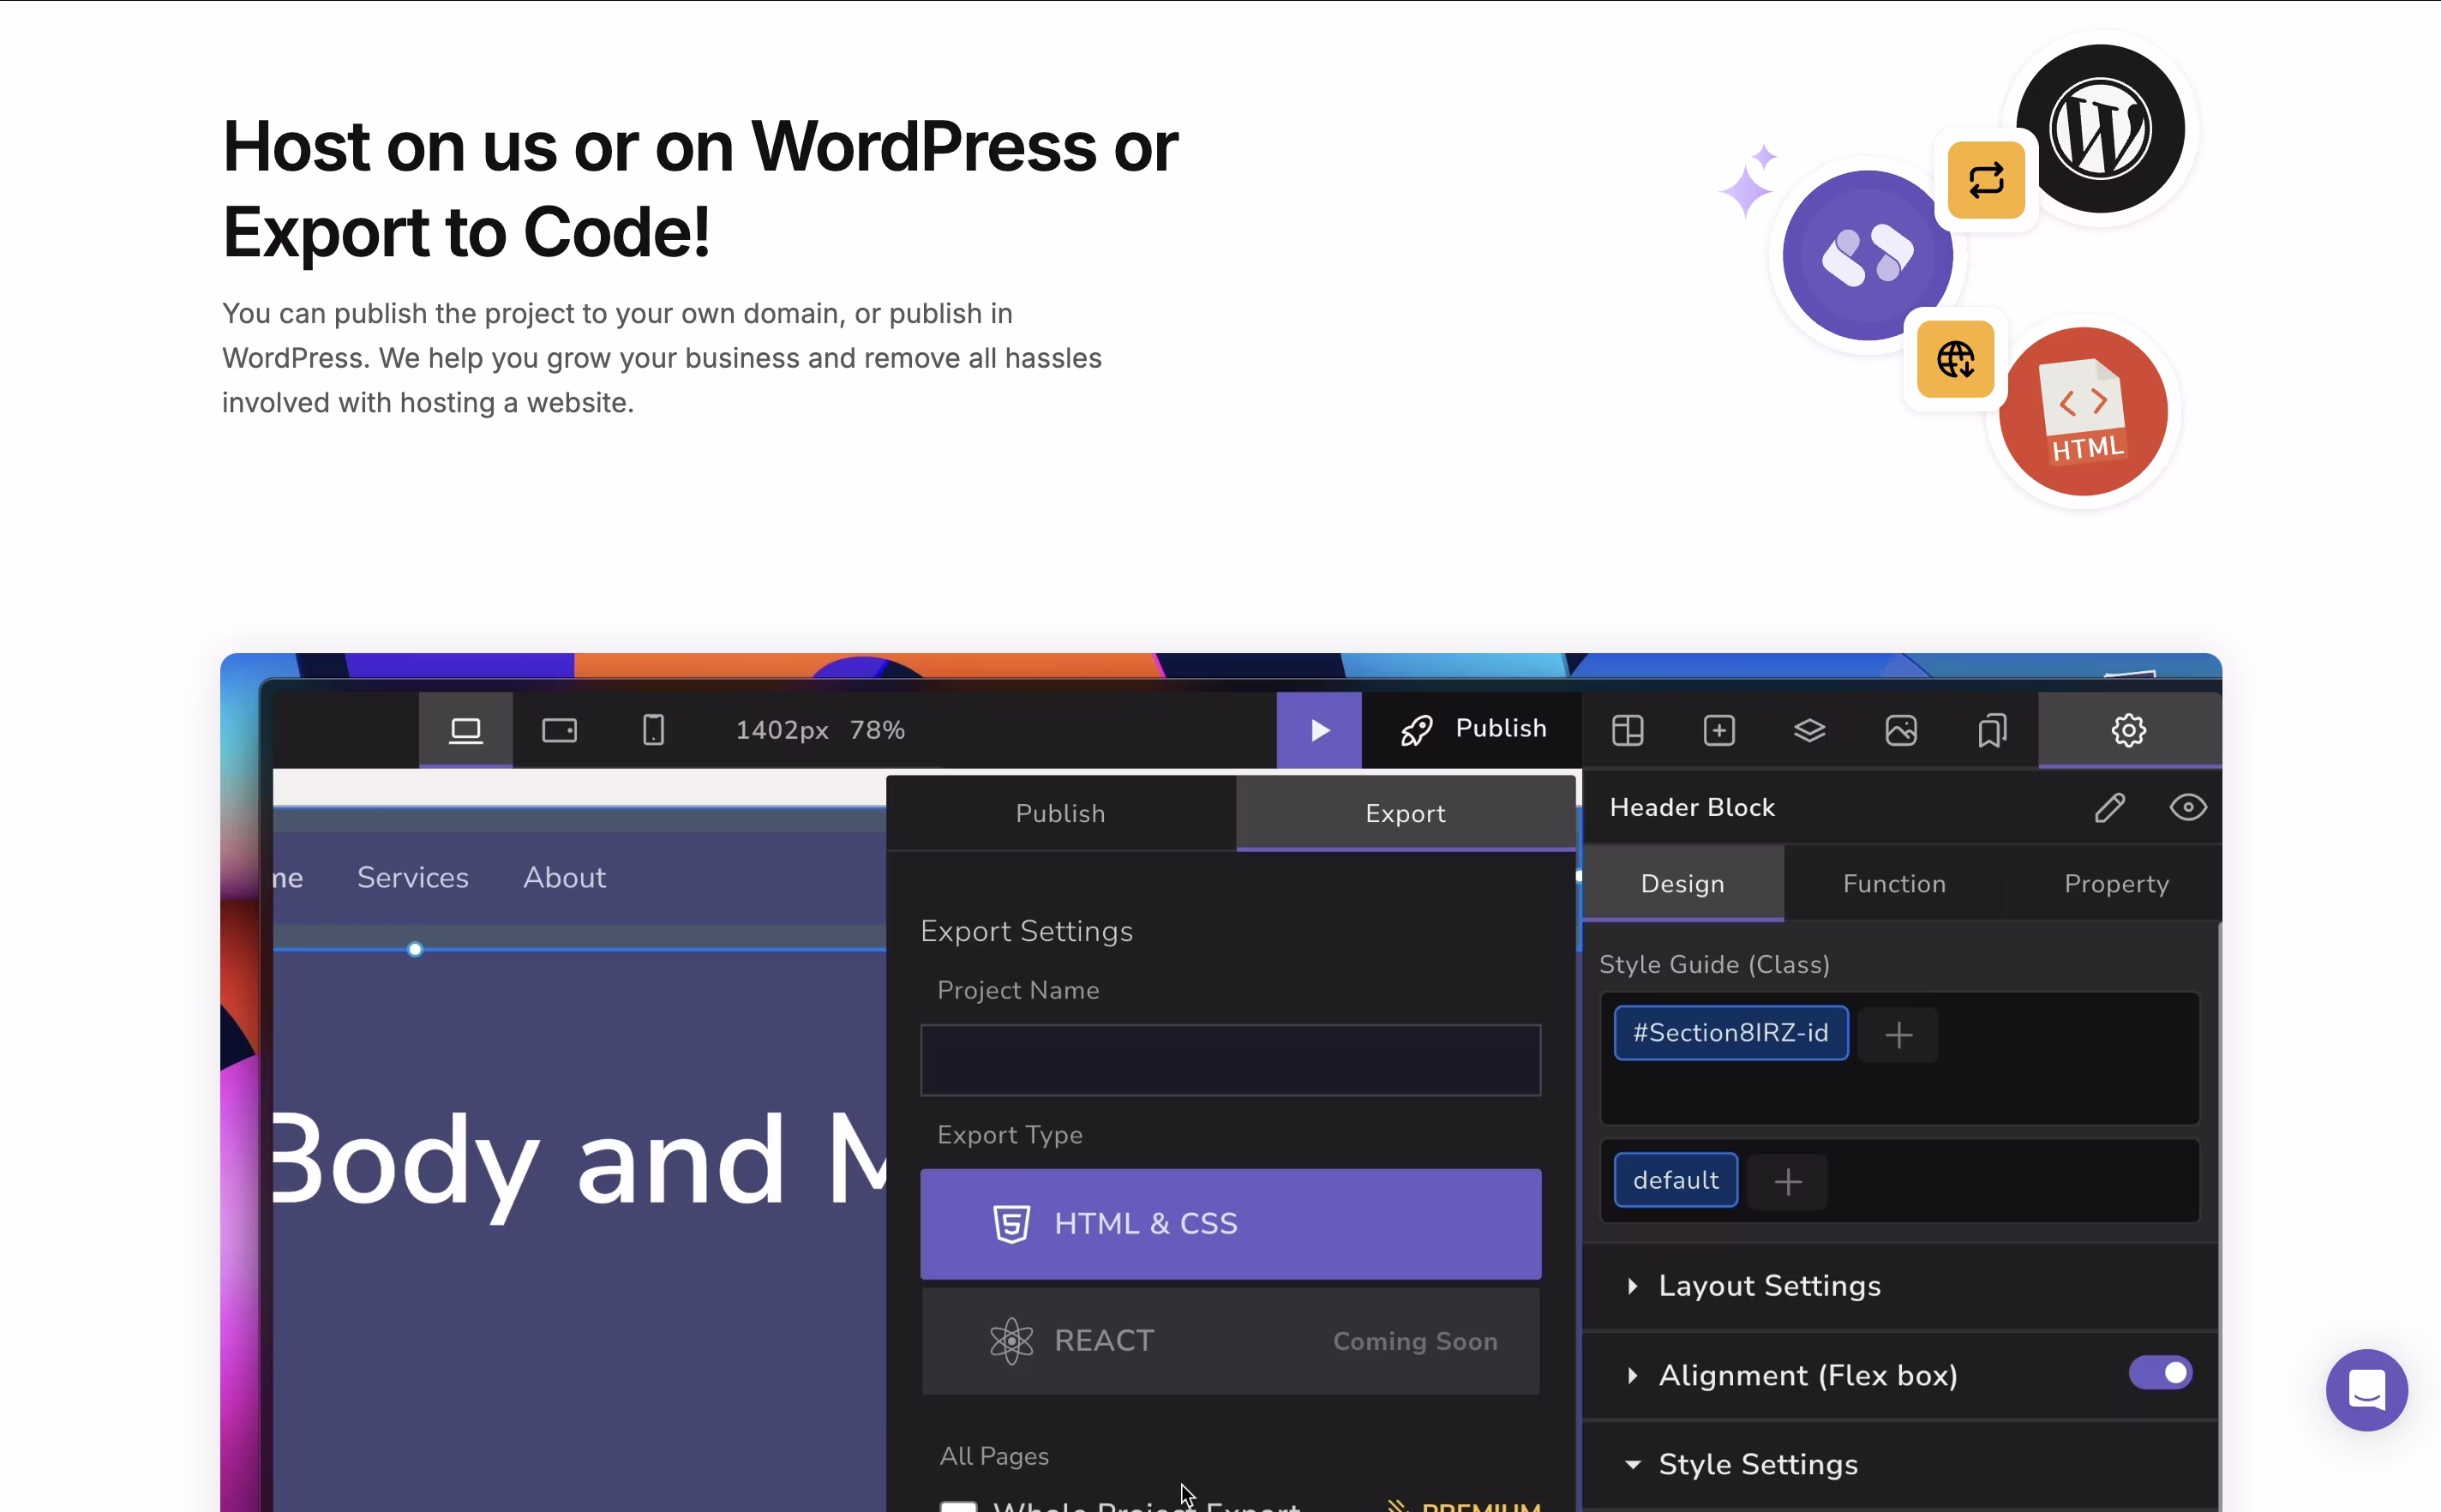Viewport: 2441px width, 1512px height.
Task: Switch to the Export tab in popup
Action: (1406, 813)
